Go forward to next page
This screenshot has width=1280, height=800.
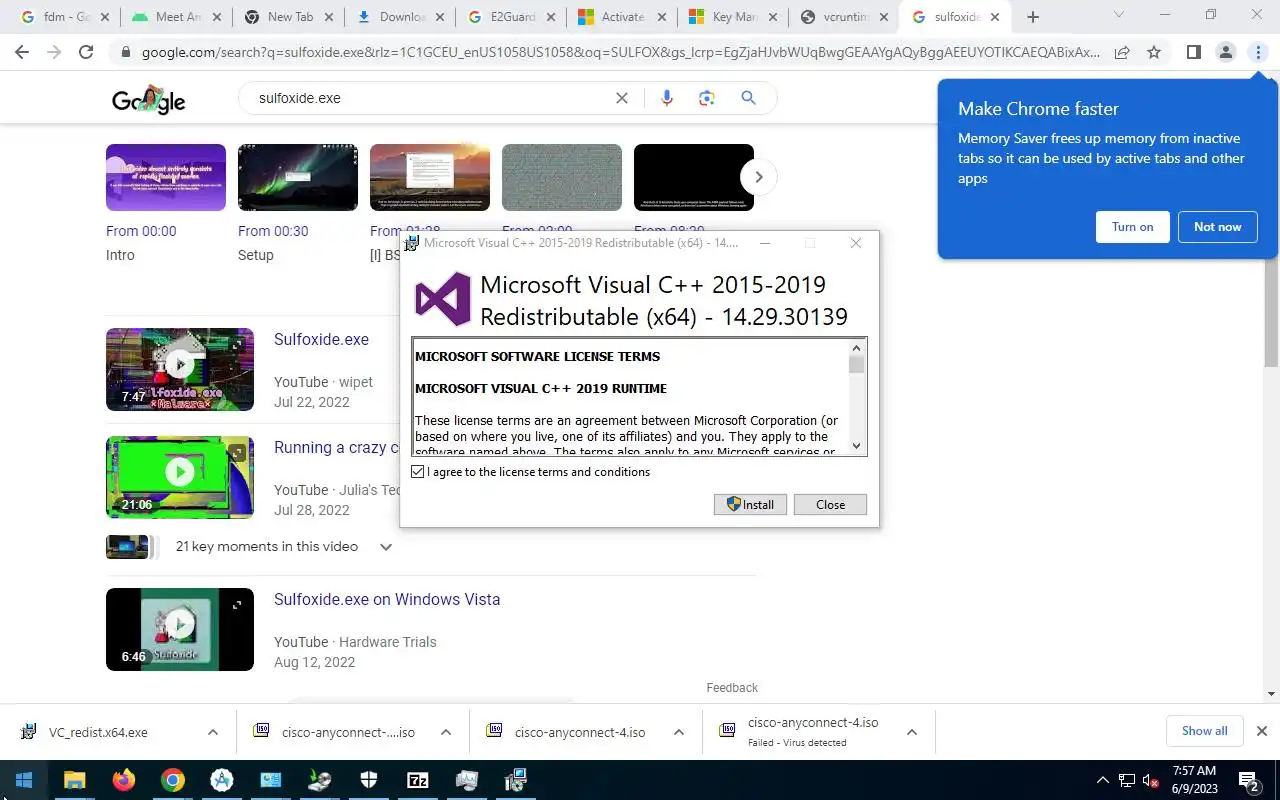54,52
